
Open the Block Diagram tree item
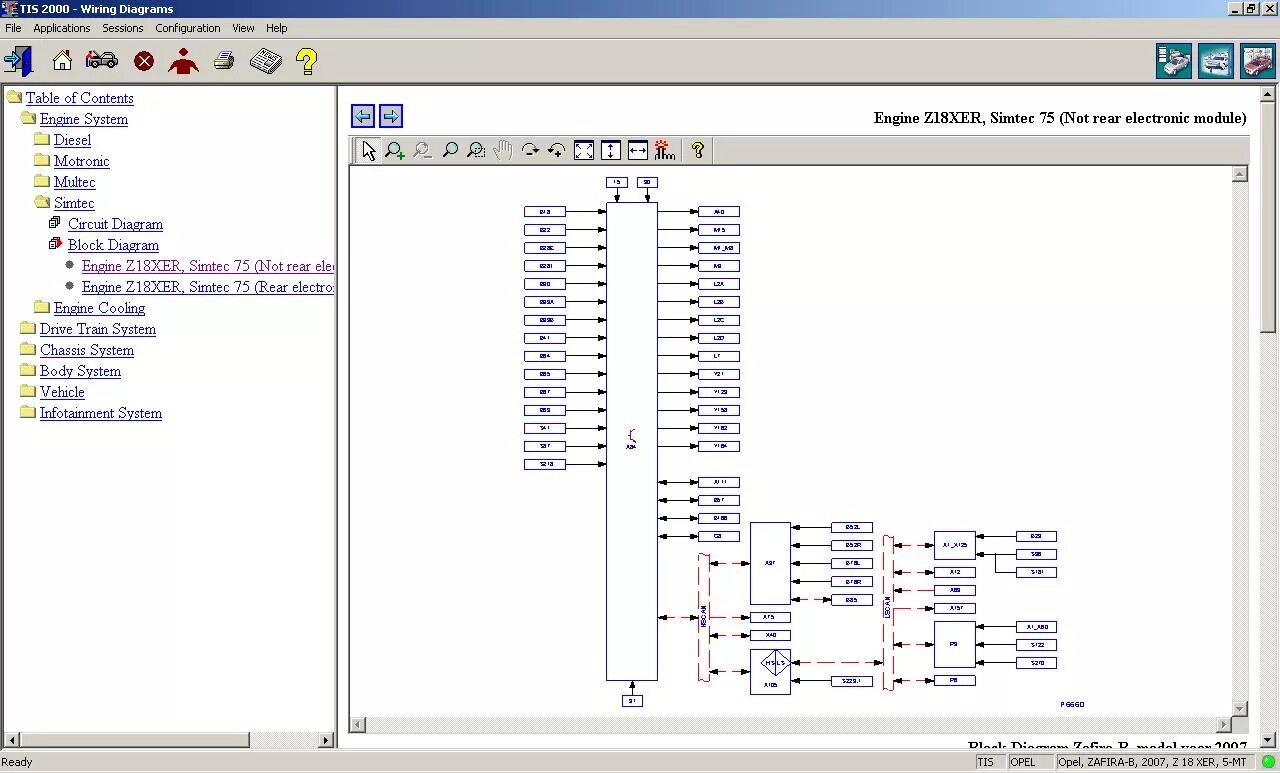pyautogui.click(x=113, y=245)
